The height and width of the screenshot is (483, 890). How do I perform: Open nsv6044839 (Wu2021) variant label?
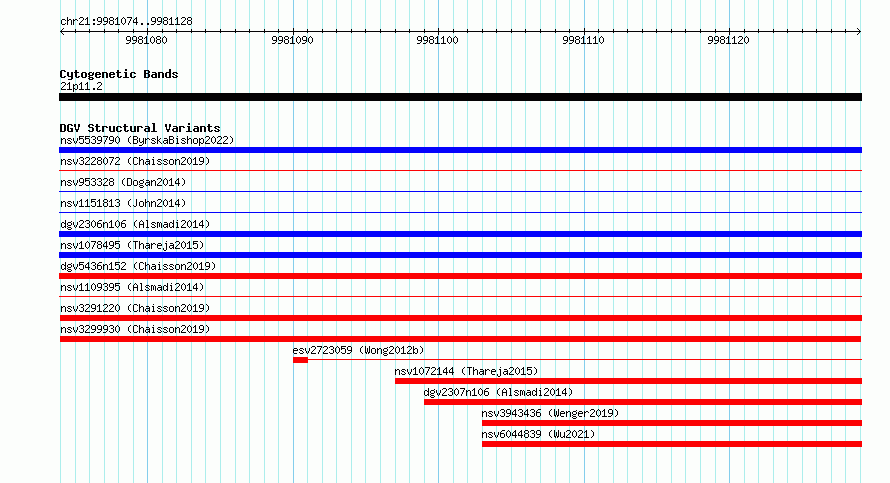click(x=539, y=434)
